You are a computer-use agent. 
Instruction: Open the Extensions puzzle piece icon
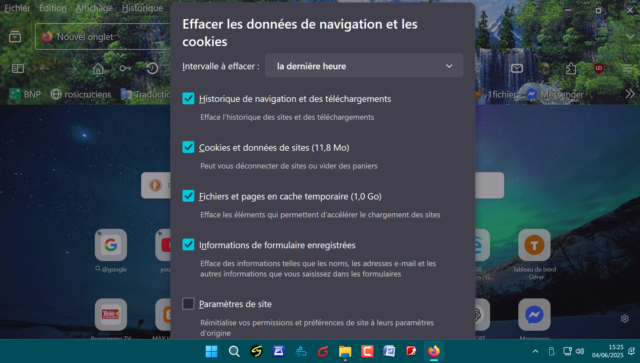tap(571, 68)
